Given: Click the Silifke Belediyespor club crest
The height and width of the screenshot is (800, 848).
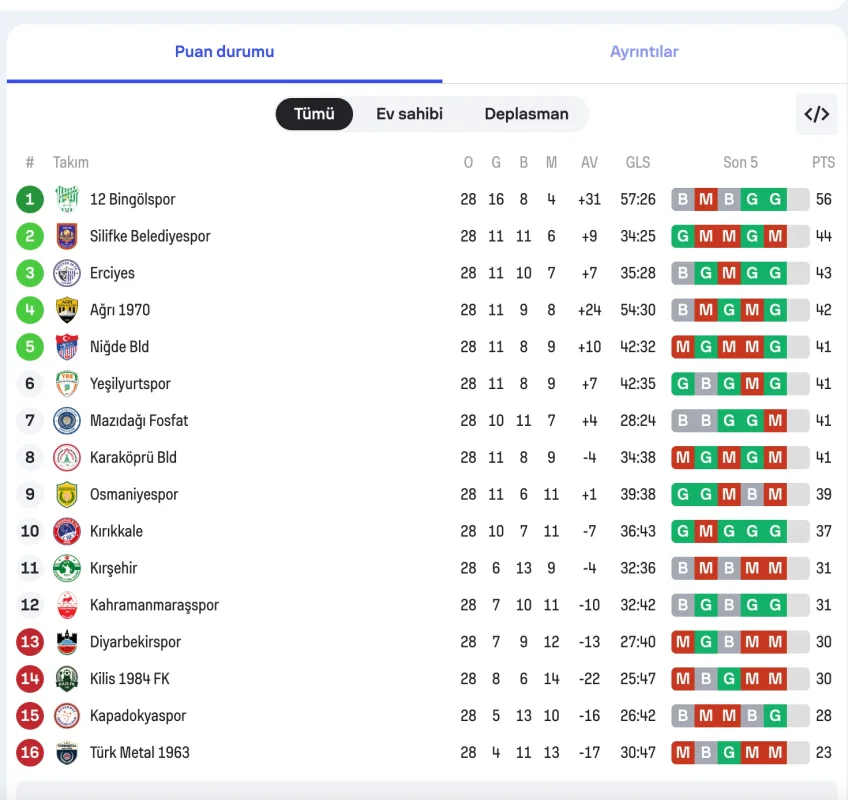Looking at the screenshot, I should tap(67, 236).
